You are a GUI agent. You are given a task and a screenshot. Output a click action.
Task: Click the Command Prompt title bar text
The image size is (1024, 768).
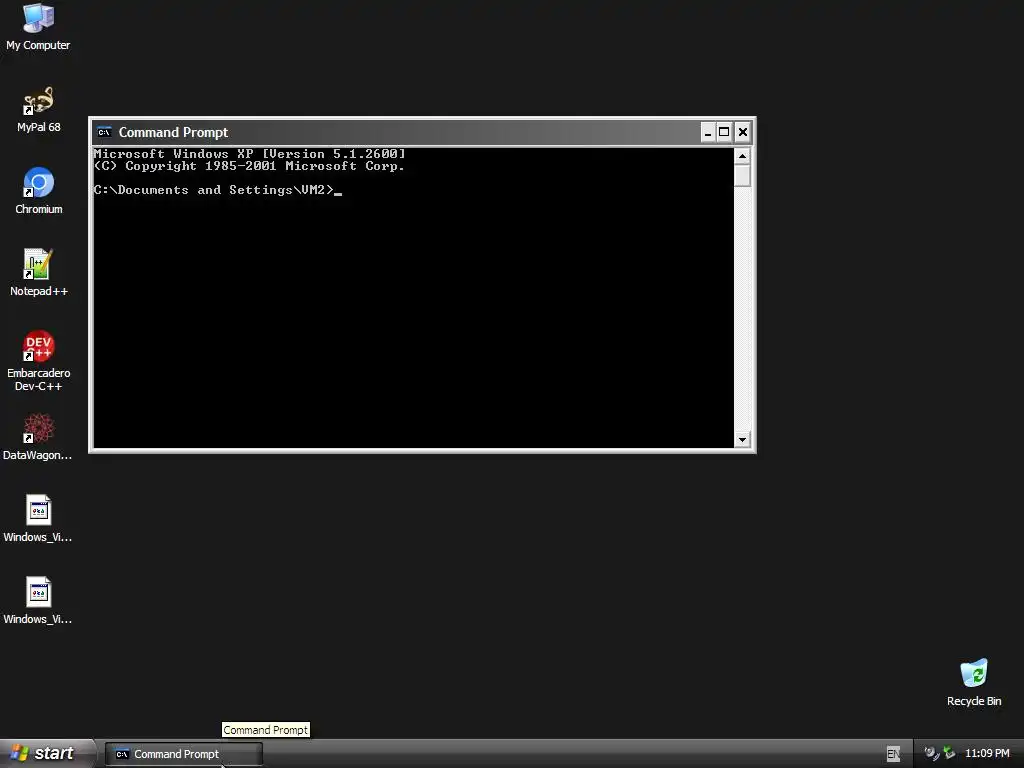[173, 133]
